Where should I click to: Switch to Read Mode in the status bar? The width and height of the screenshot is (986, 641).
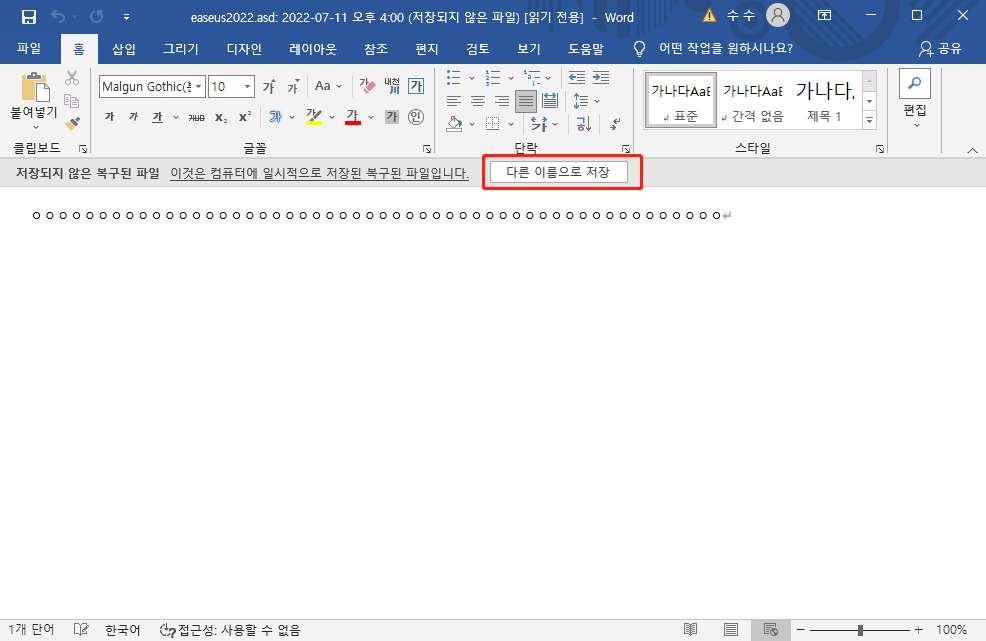click(690, 630)
